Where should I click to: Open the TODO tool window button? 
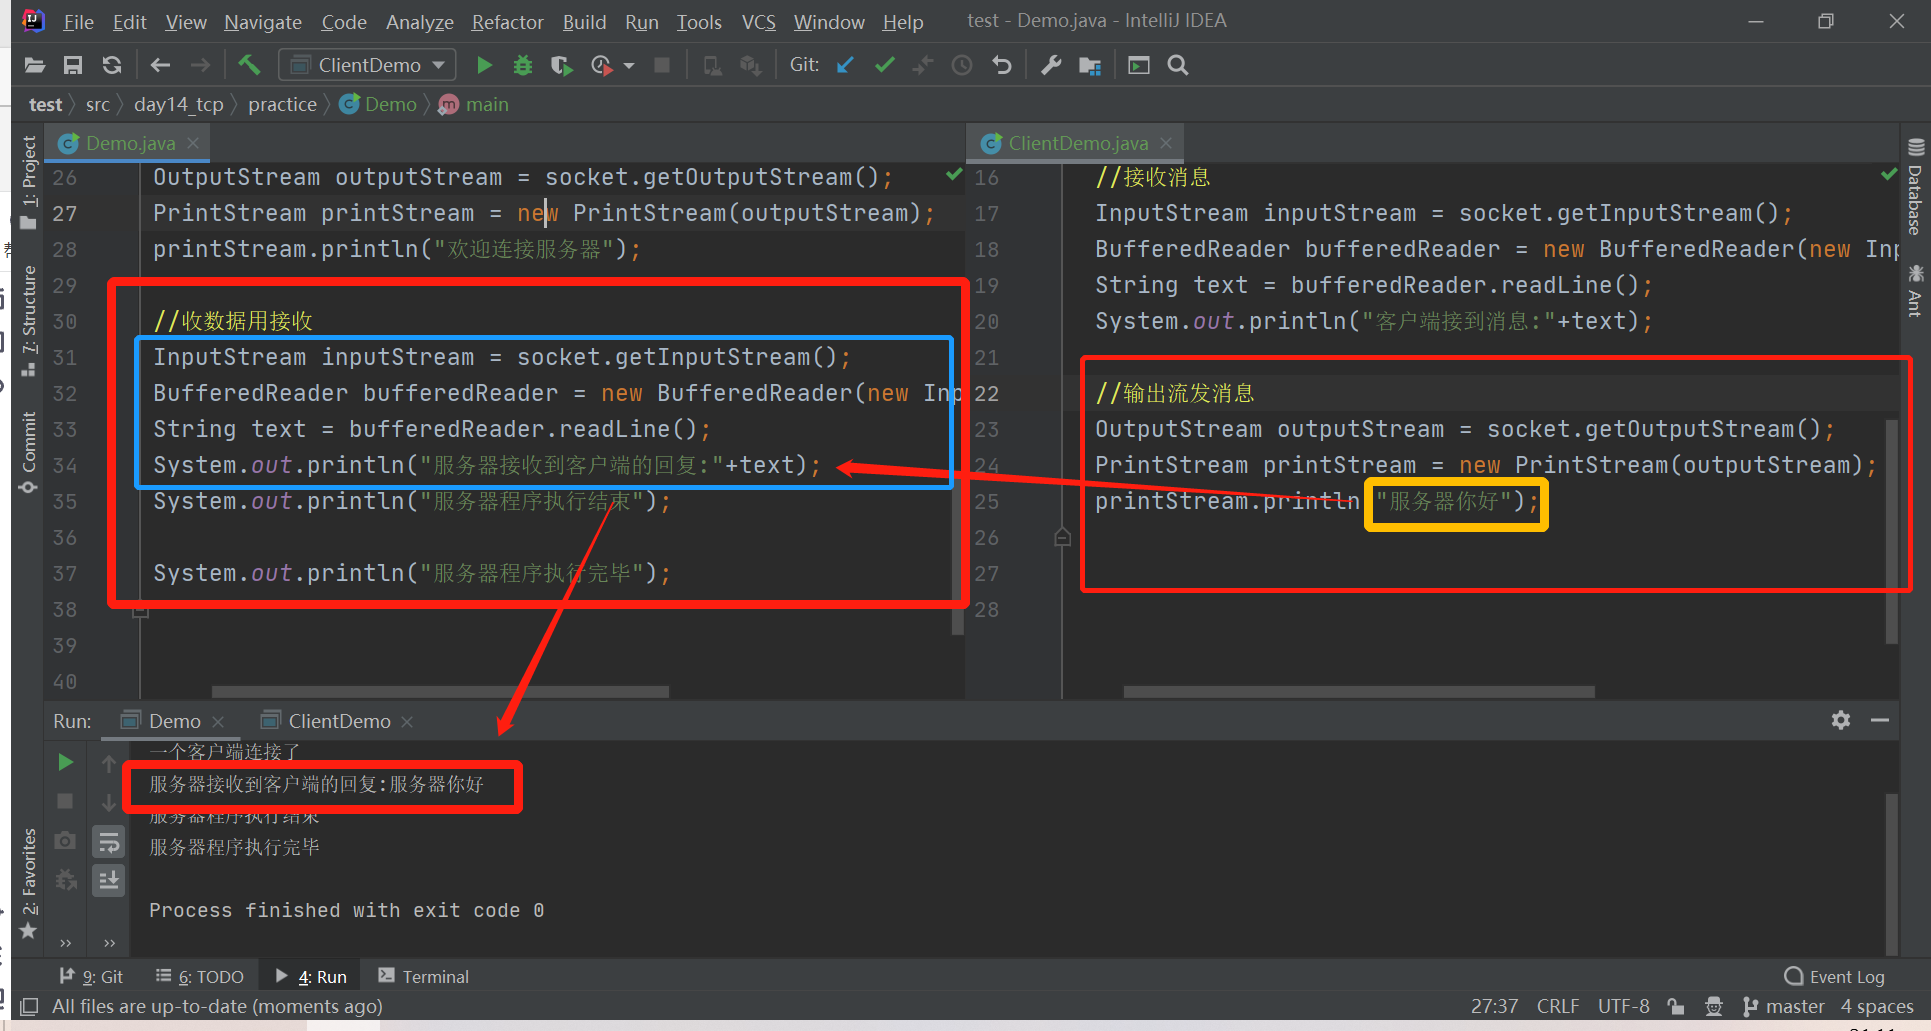click(x=200, y=976)
